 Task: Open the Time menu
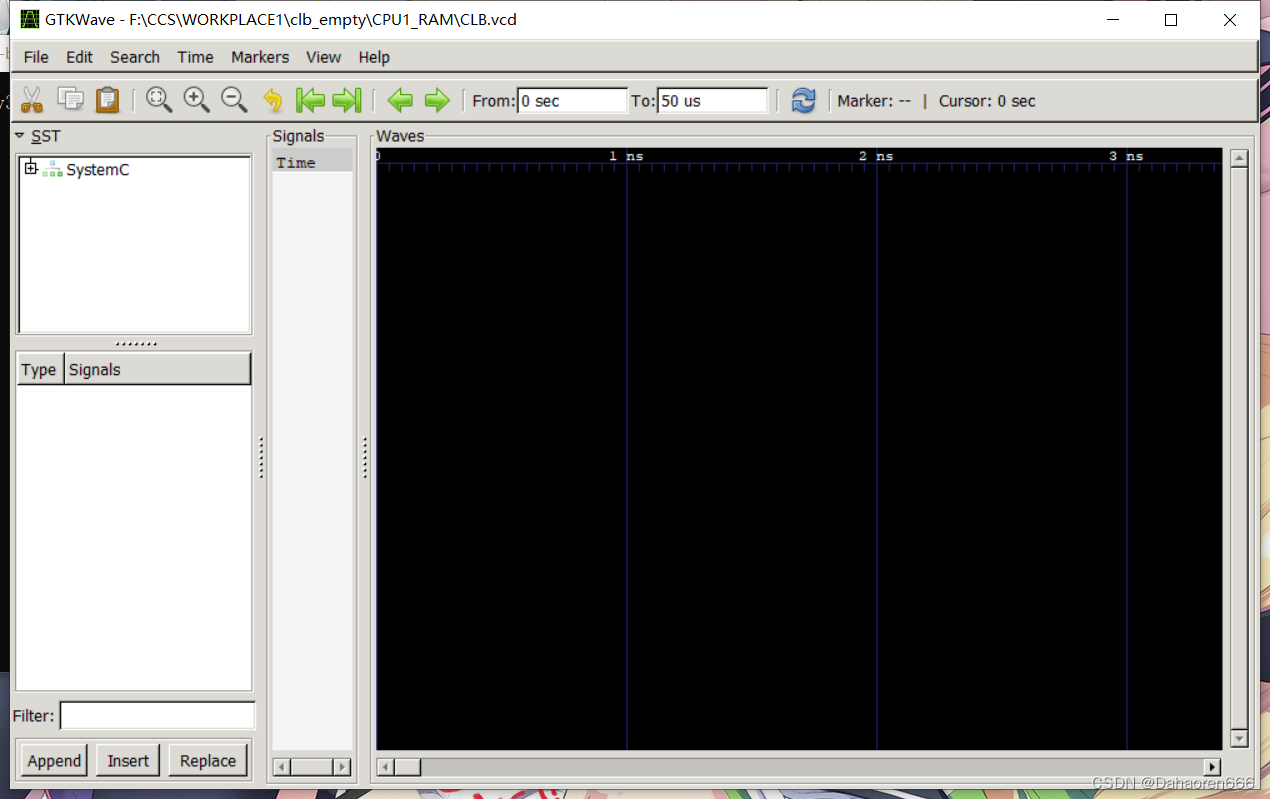click(195, 57)
